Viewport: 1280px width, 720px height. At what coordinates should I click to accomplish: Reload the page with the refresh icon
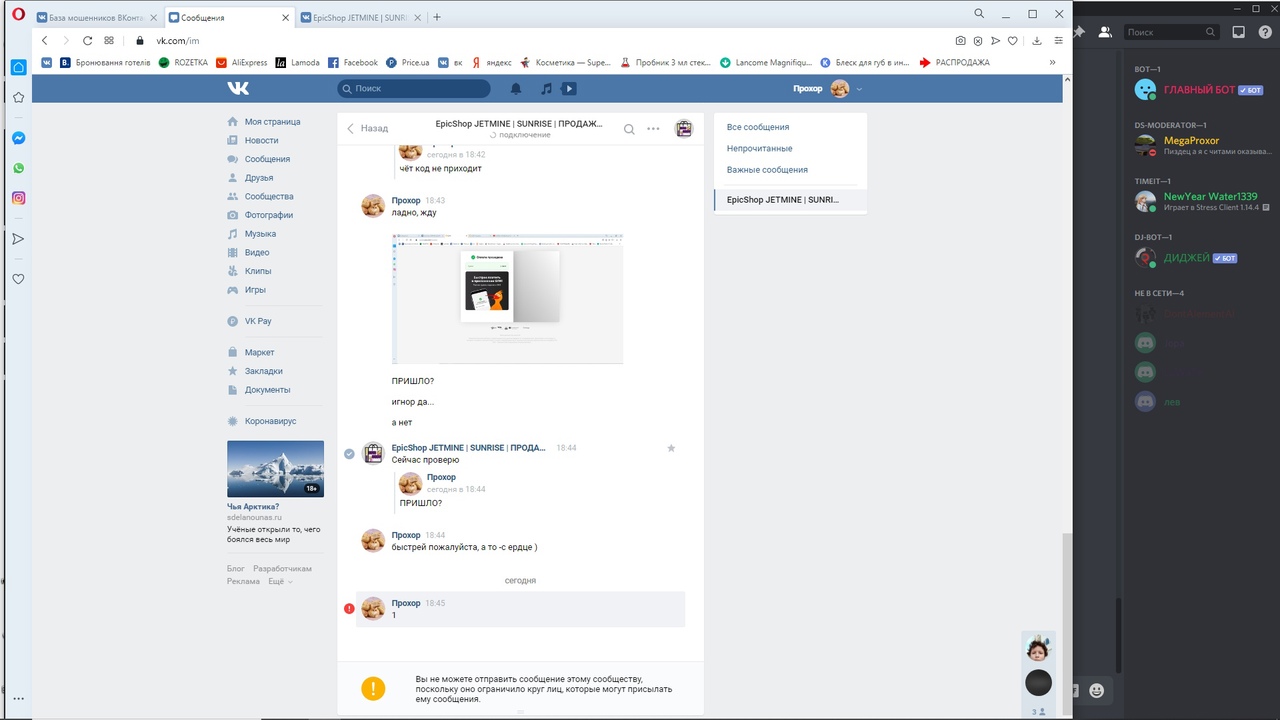(87, 41)
